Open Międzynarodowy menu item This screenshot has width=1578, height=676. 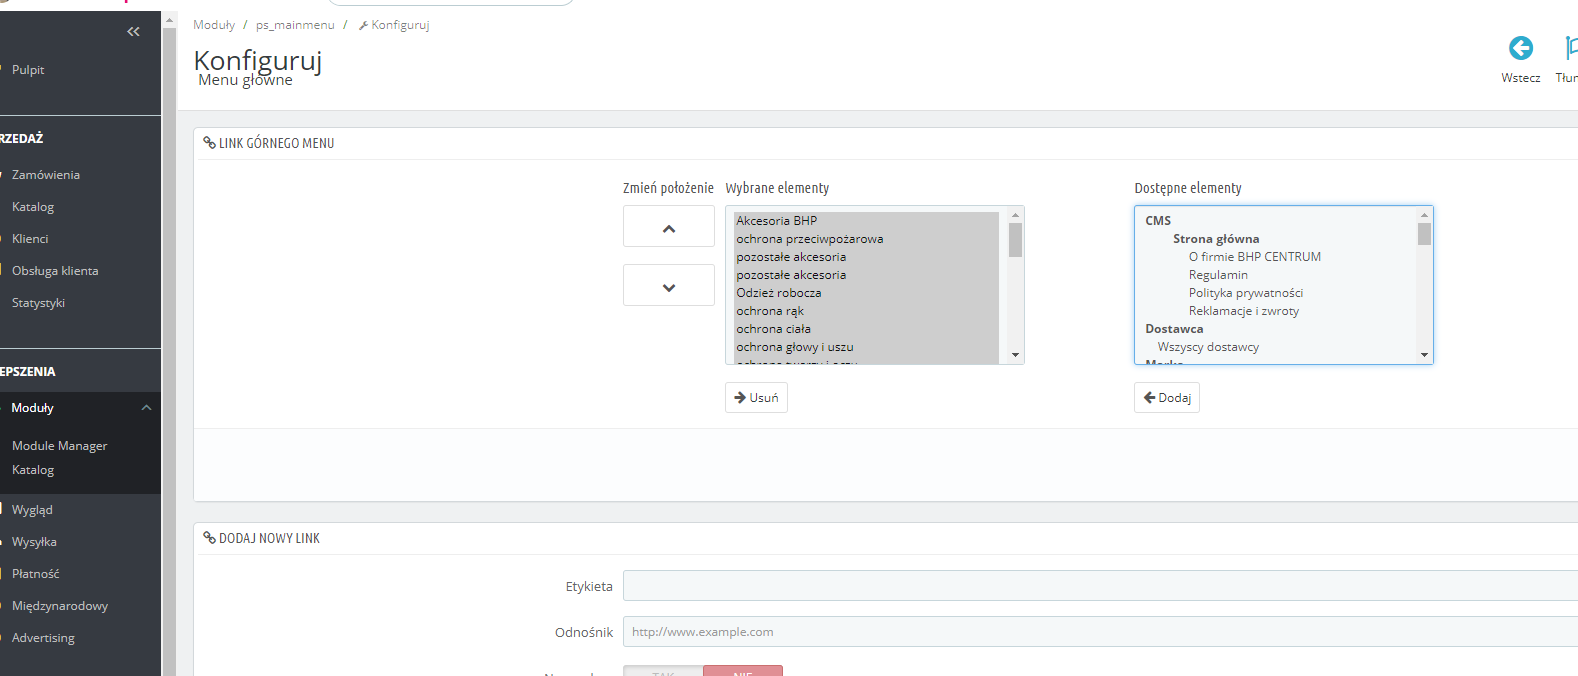(x=60, y=606)
